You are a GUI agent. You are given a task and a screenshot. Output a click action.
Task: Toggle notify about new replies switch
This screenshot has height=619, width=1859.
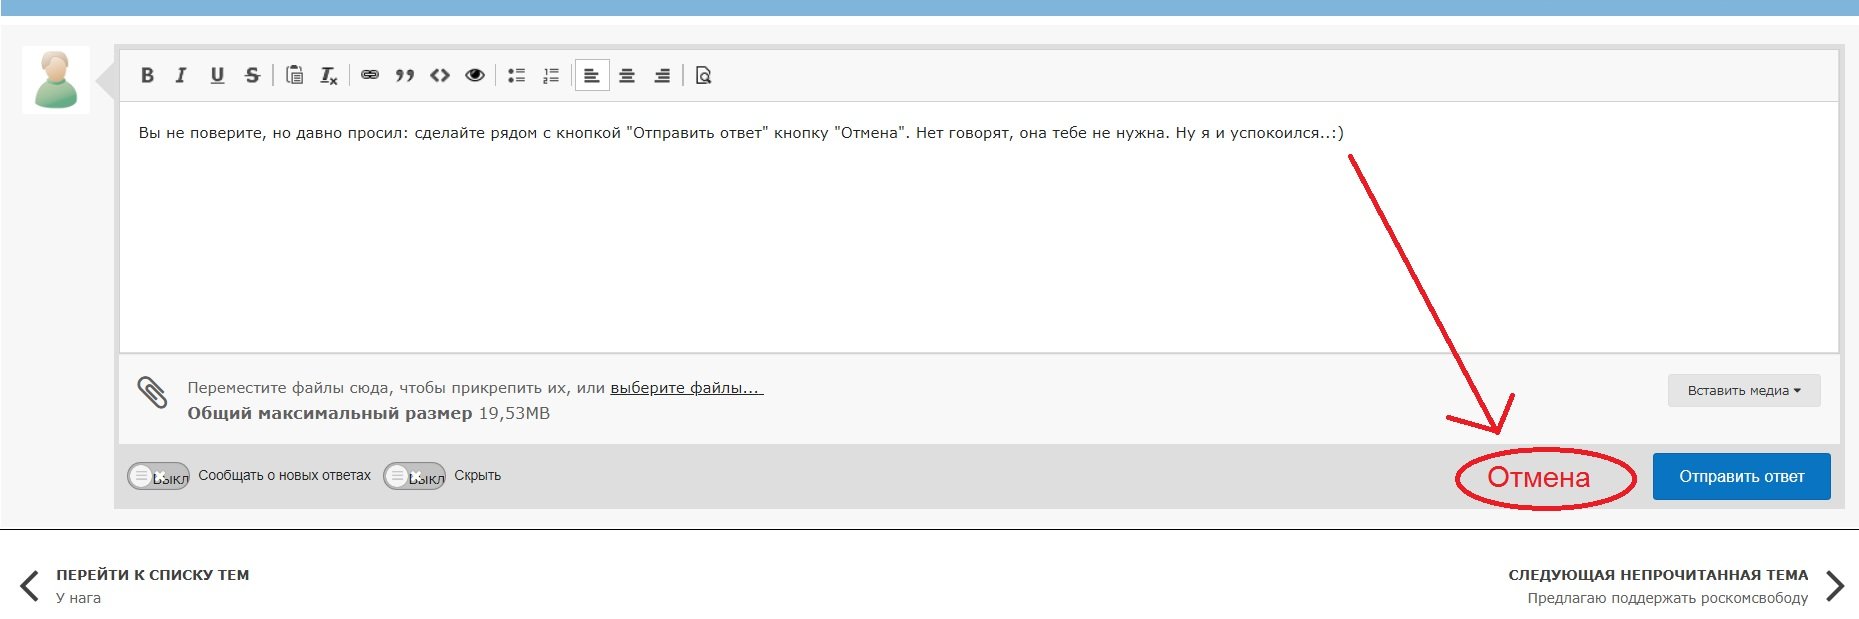158,476
